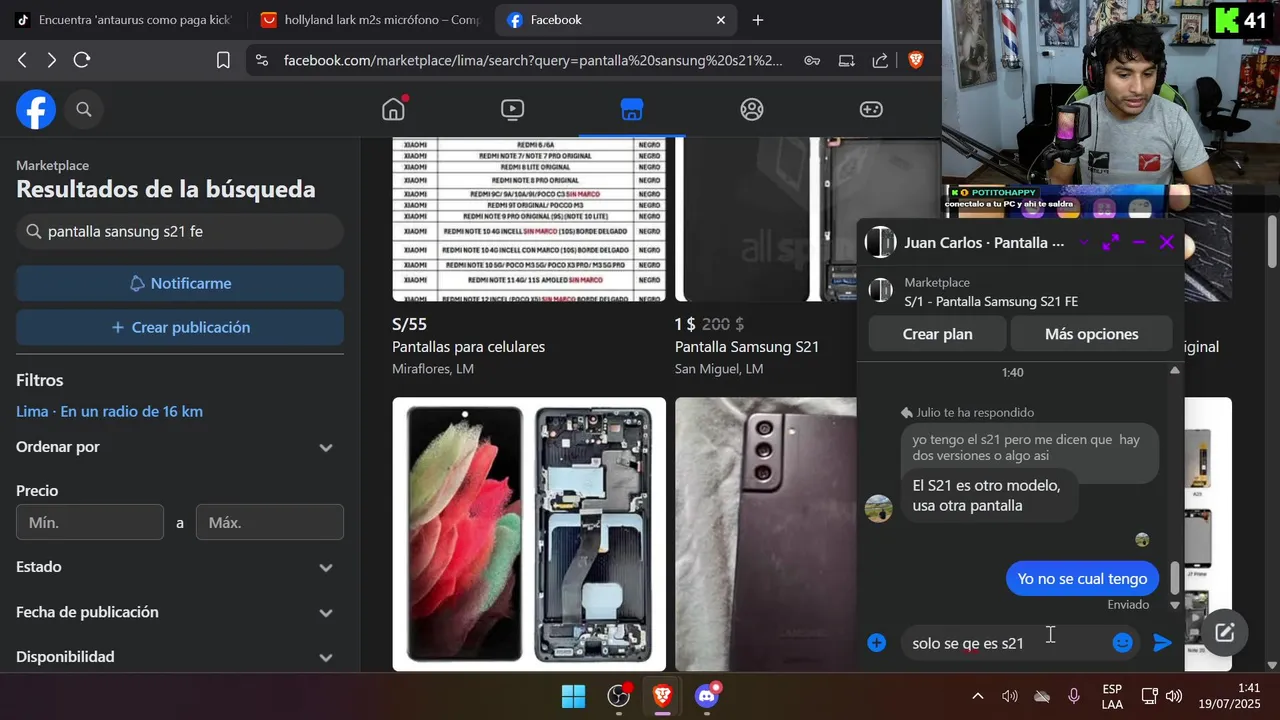
Task: Open dark phone back camera listing photo
Action: (x=765, y=534)
